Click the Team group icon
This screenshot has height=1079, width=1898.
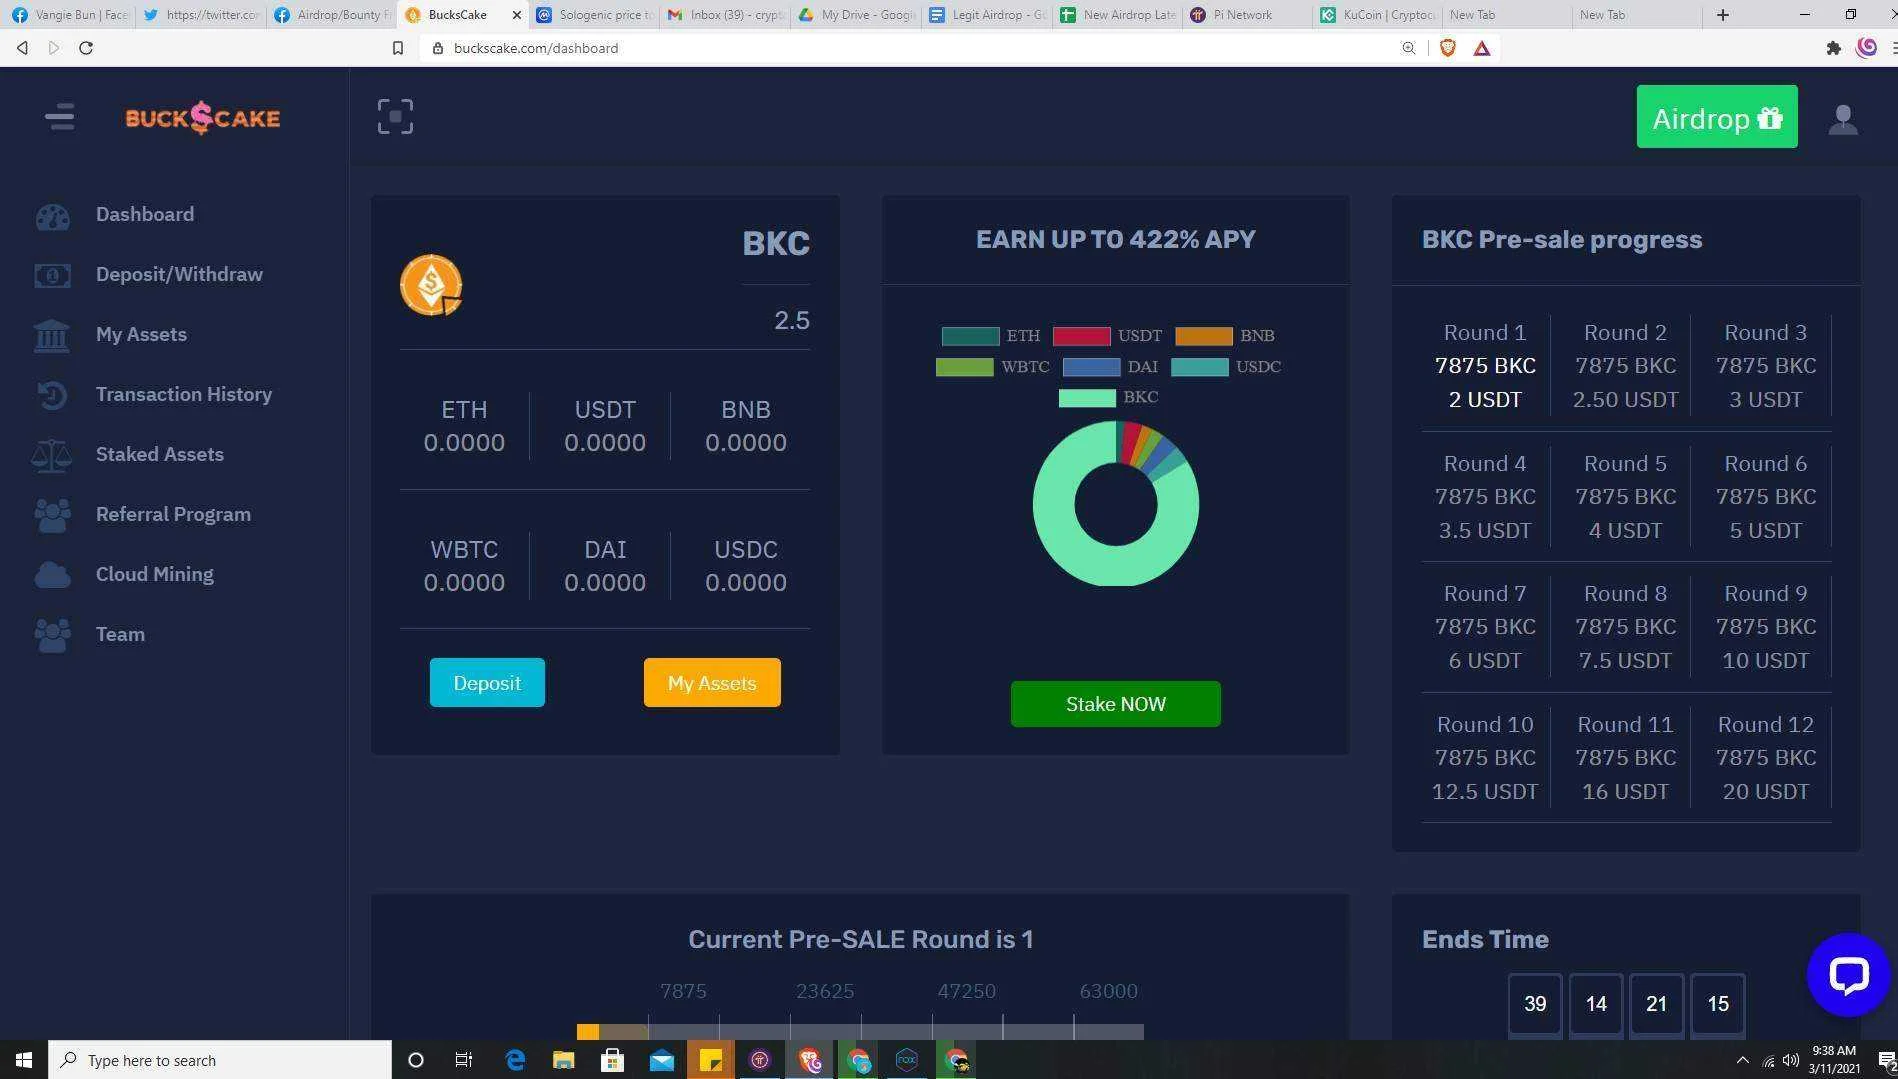[x=52, y=635]
